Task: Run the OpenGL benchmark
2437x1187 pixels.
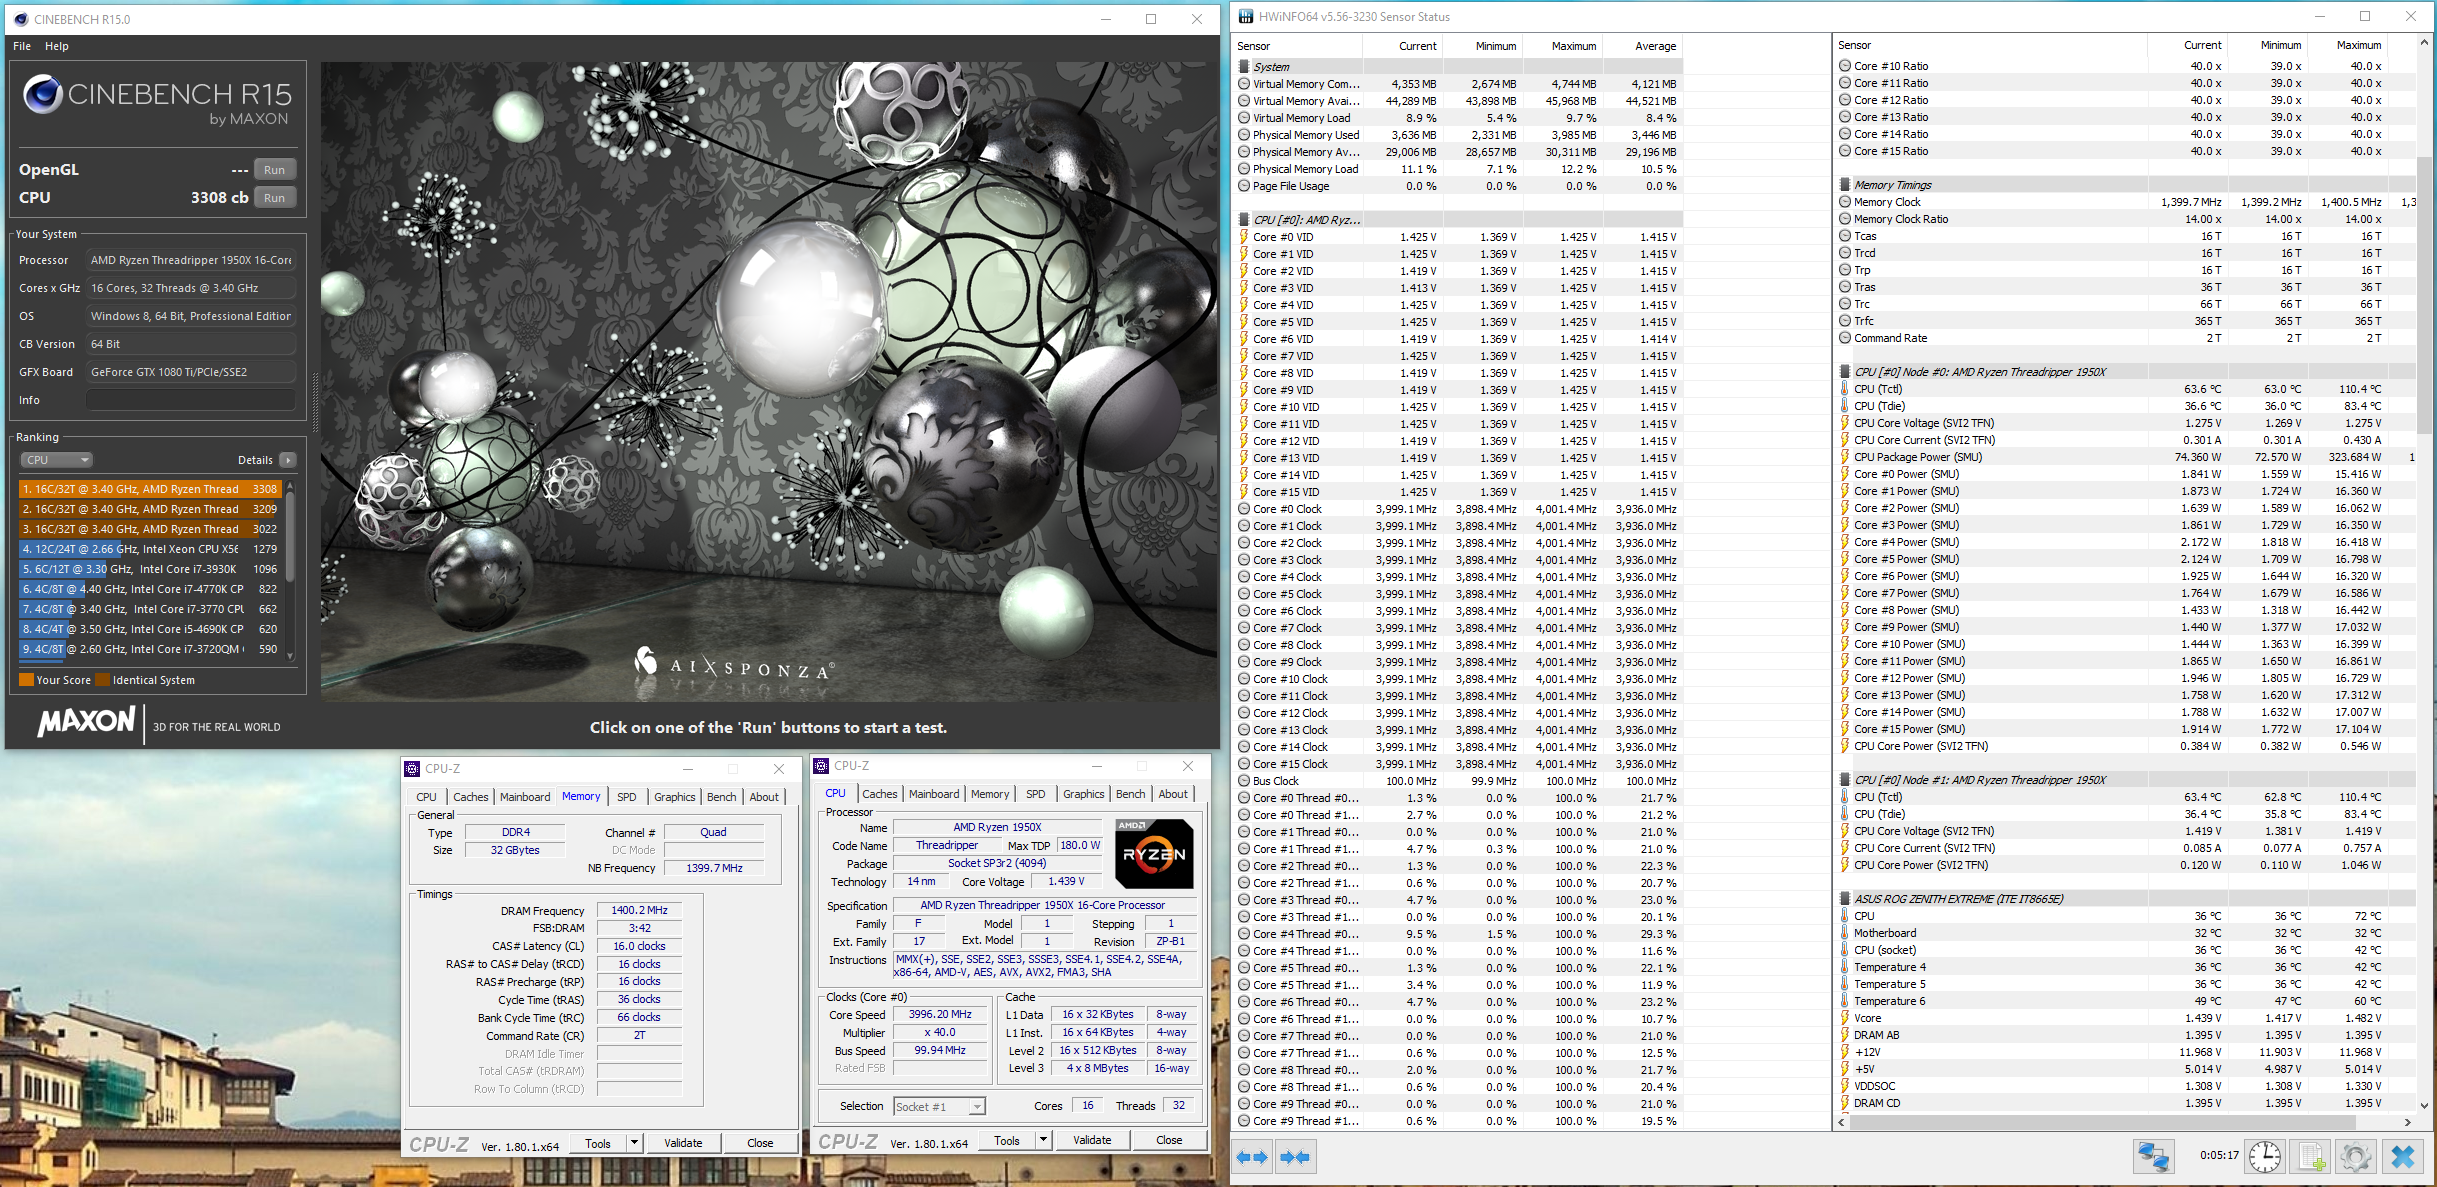Action: [275, 170]
